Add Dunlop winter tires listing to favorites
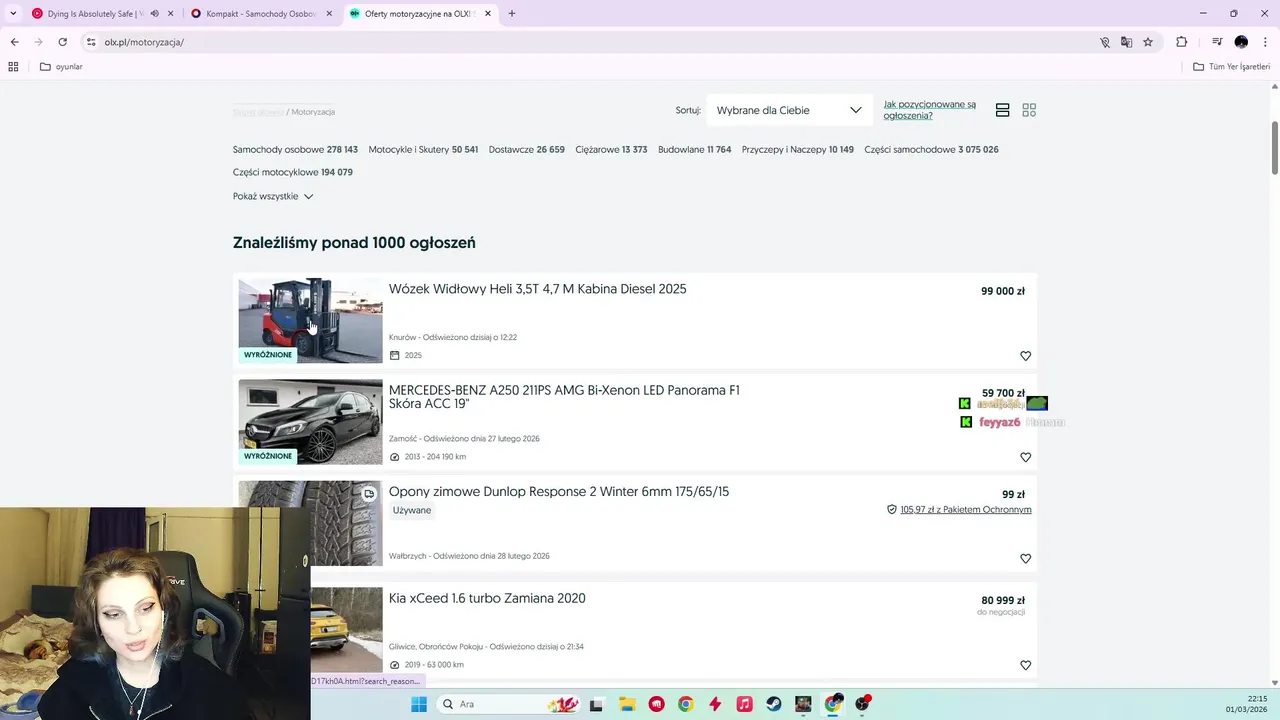Screen dimensions: 1280x720 pos(1025,559)
